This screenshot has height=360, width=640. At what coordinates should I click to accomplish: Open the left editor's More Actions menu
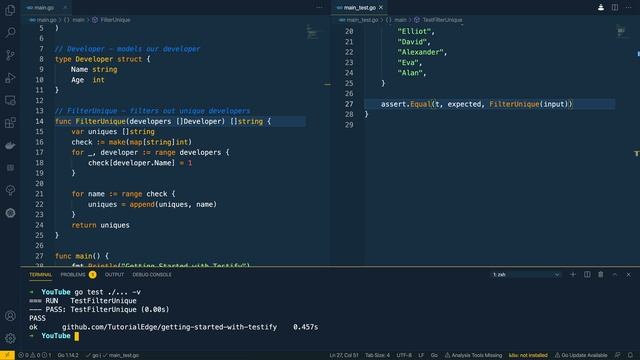click(x=319, y=7)
